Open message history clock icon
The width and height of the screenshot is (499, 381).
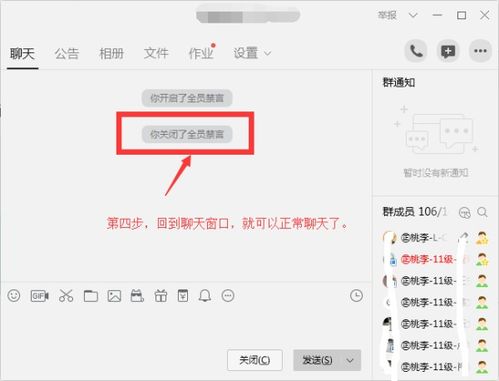pos(356,296)
